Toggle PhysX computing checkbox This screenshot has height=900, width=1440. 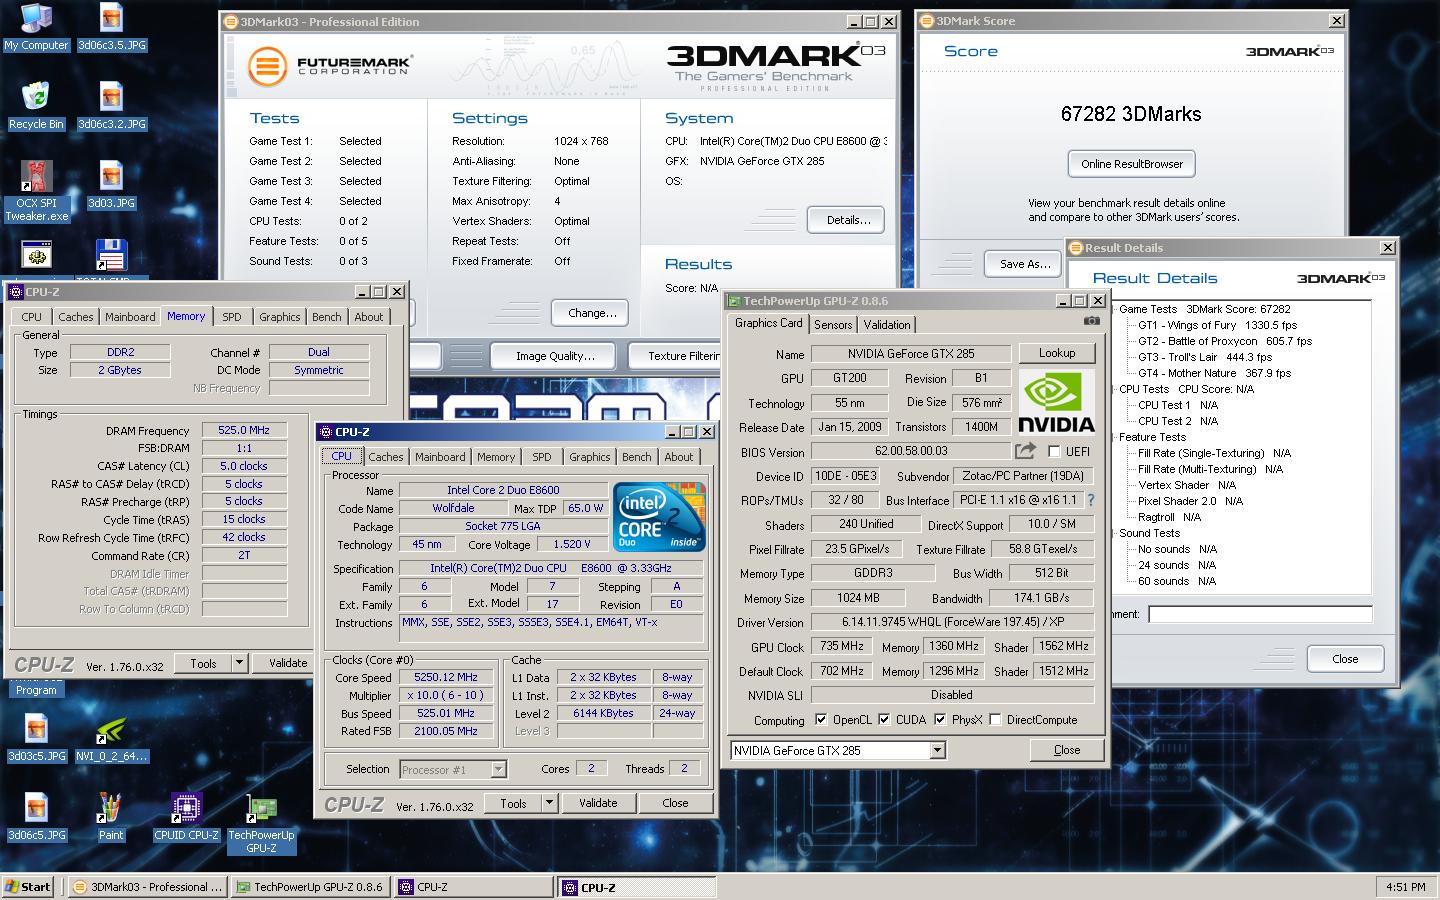click(x=940, y=719)
